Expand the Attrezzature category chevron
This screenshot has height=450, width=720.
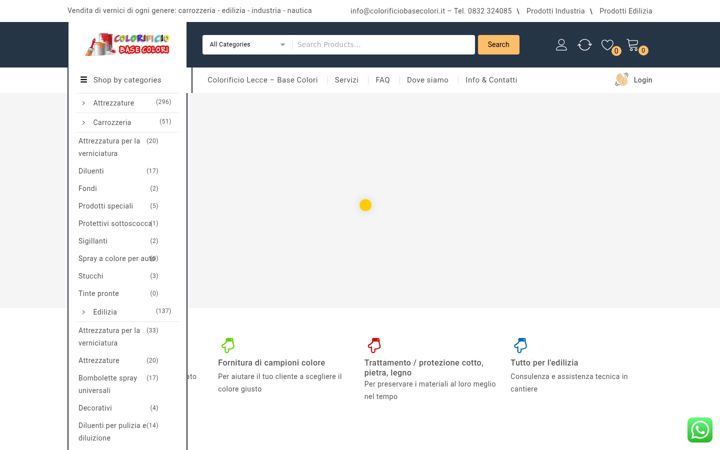pyautogui.click(x=84, y=103)
